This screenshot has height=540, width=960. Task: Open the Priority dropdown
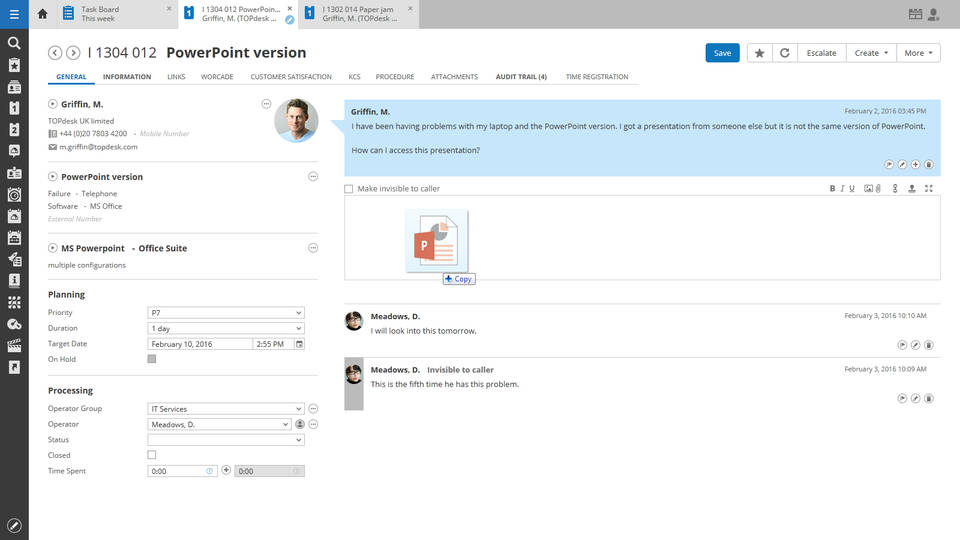226,313
